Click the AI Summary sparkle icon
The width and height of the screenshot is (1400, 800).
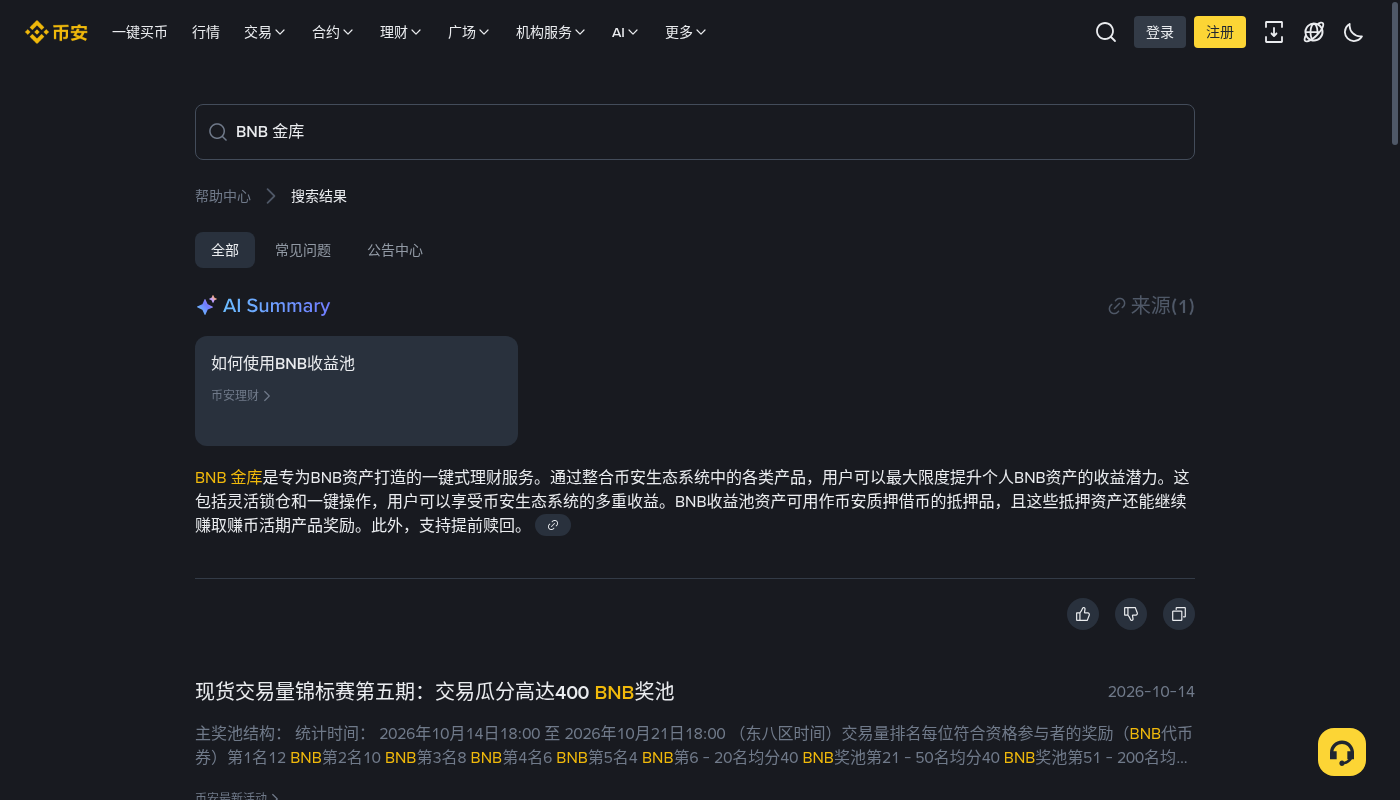(x=206, y=306)
